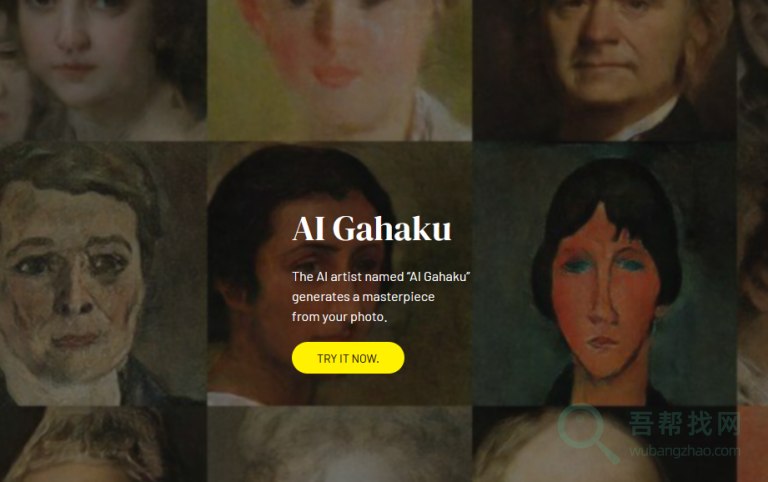Select the elderly man in dark suit portrait

point(604,70)
